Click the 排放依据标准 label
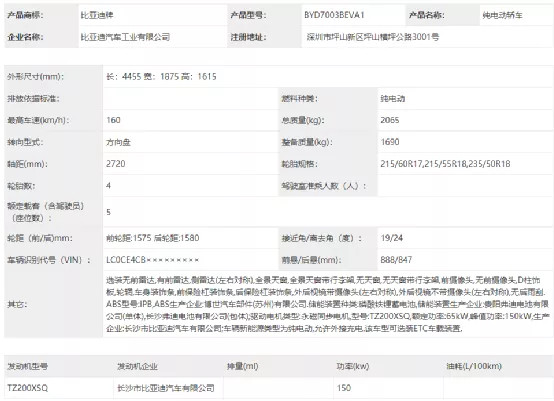 tap(33, 99)
